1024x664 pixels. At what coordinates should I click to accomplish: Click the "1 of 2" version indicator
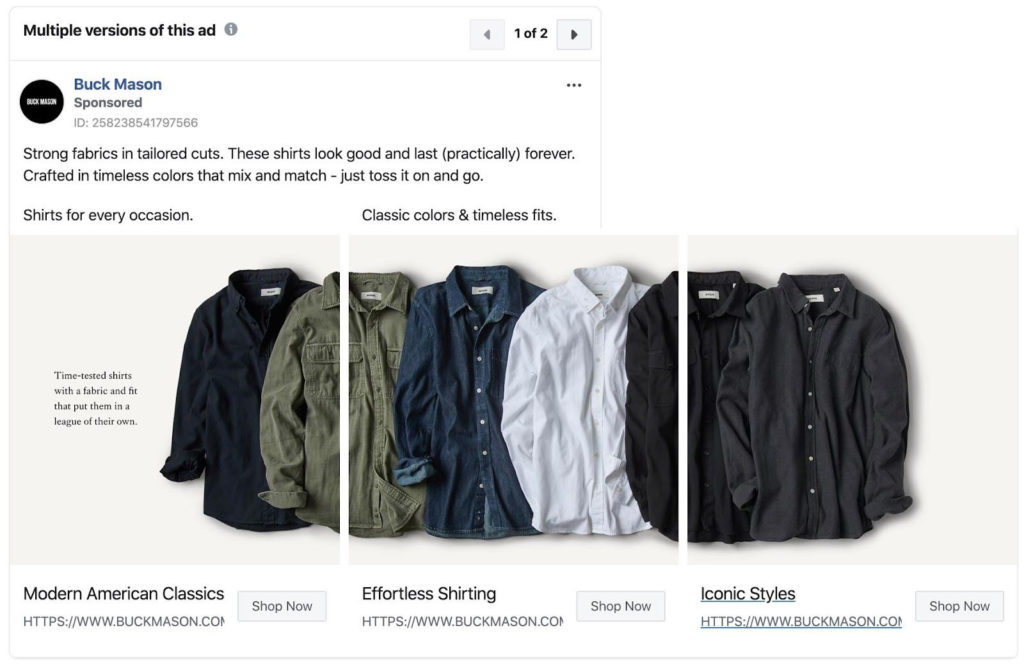(530, 33)
